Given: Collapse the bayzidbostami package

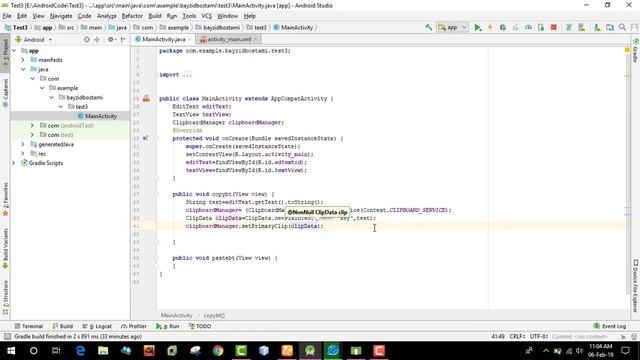Looking at the screenshot, I should (51, 97).
